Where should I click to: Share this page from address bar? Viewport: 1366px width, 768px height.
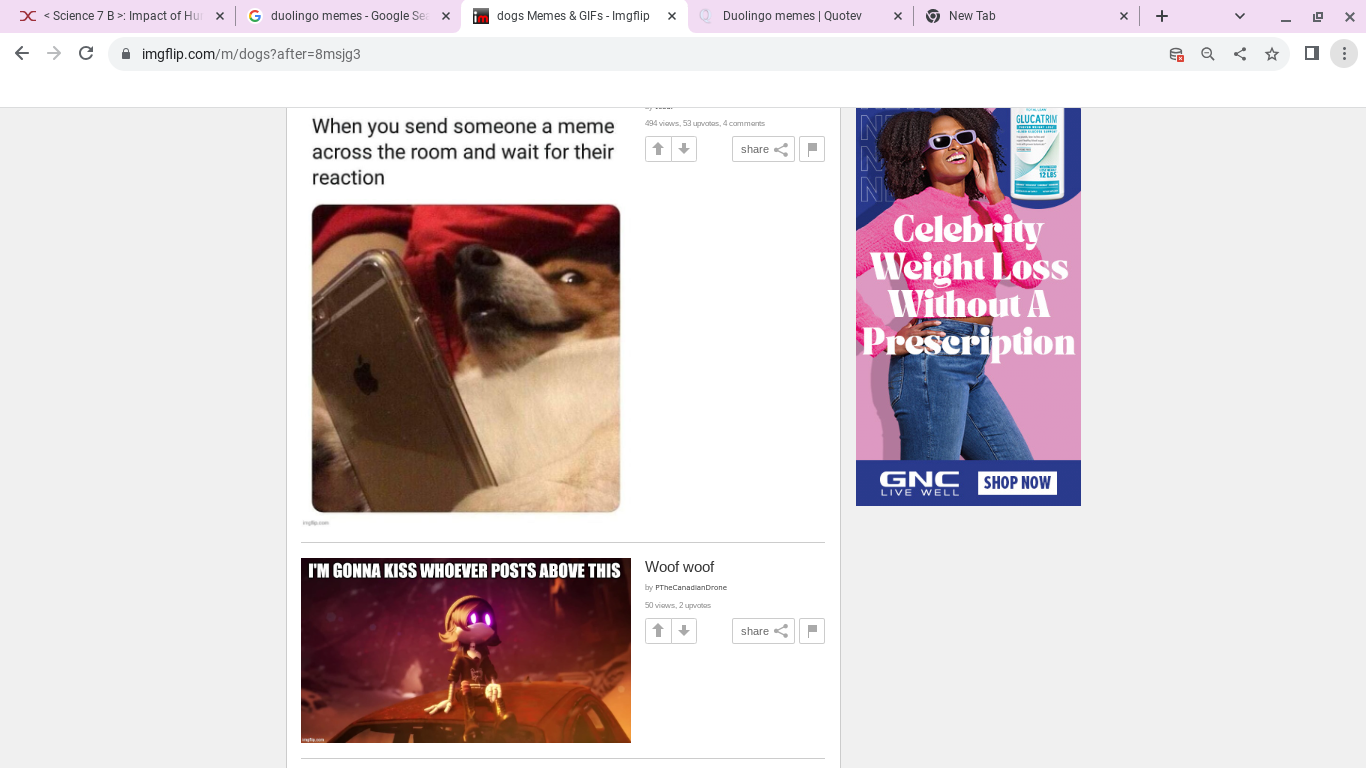point(1240,54)
